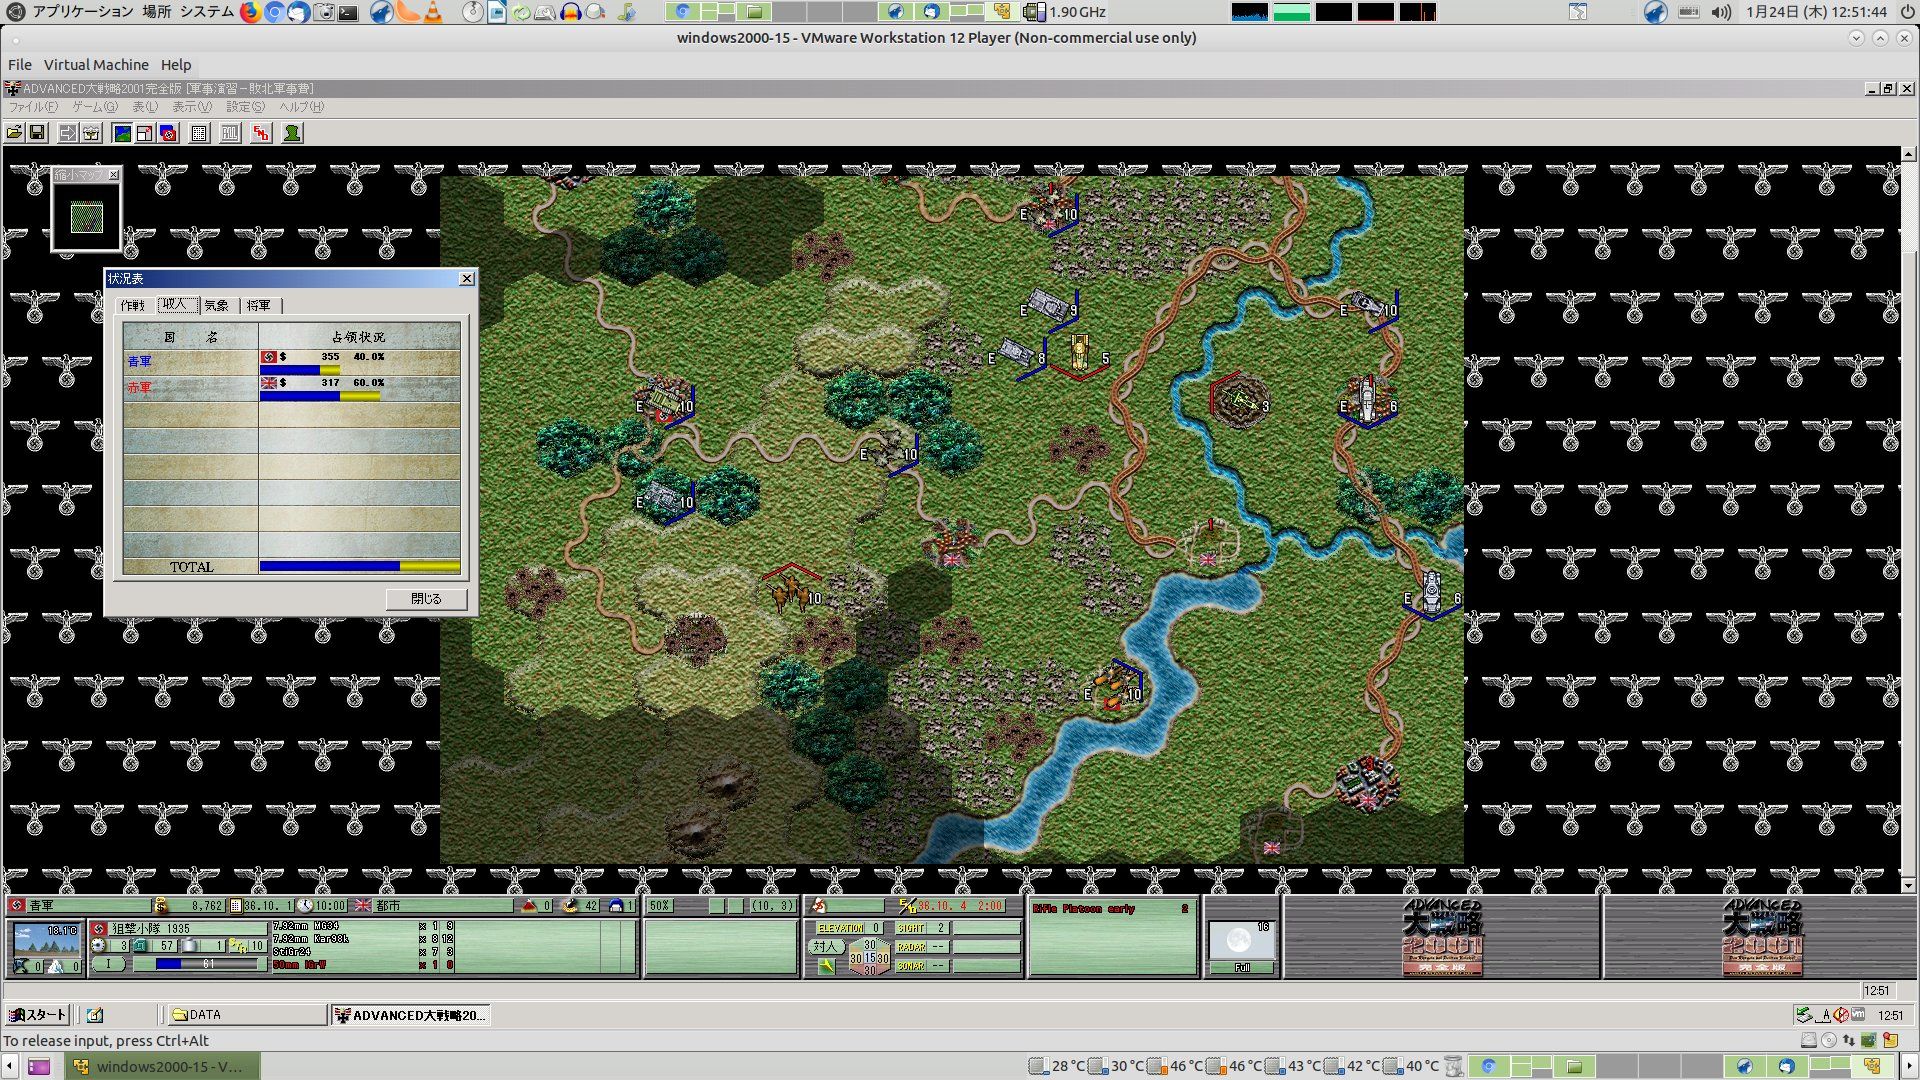Open the 表示(V) menu
This screenshot has width=1920, height=1080.
[x=191, y=107]
